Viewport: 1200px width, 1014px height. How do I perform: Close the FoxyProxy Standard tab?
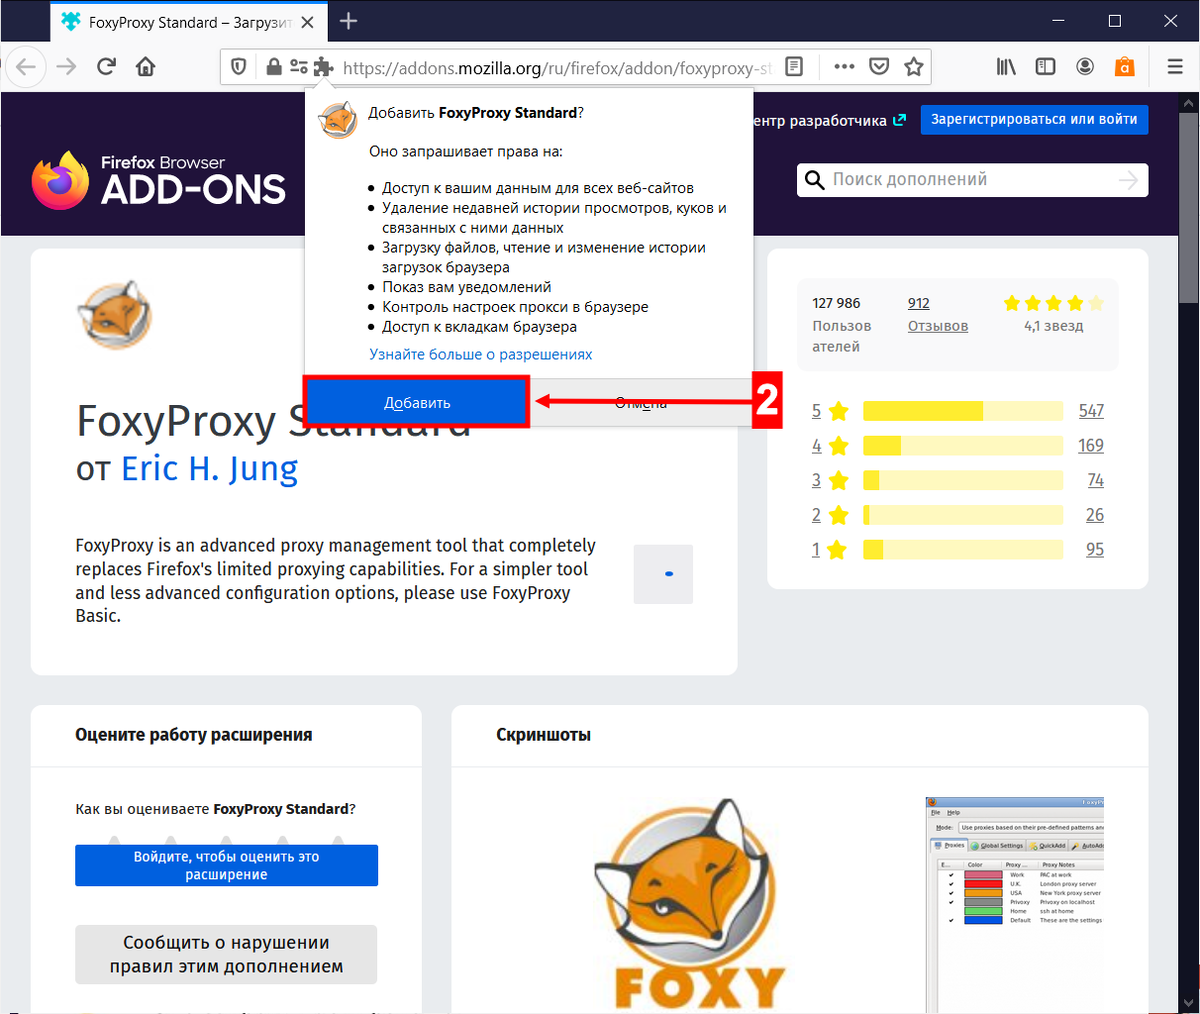pos(308,22)
